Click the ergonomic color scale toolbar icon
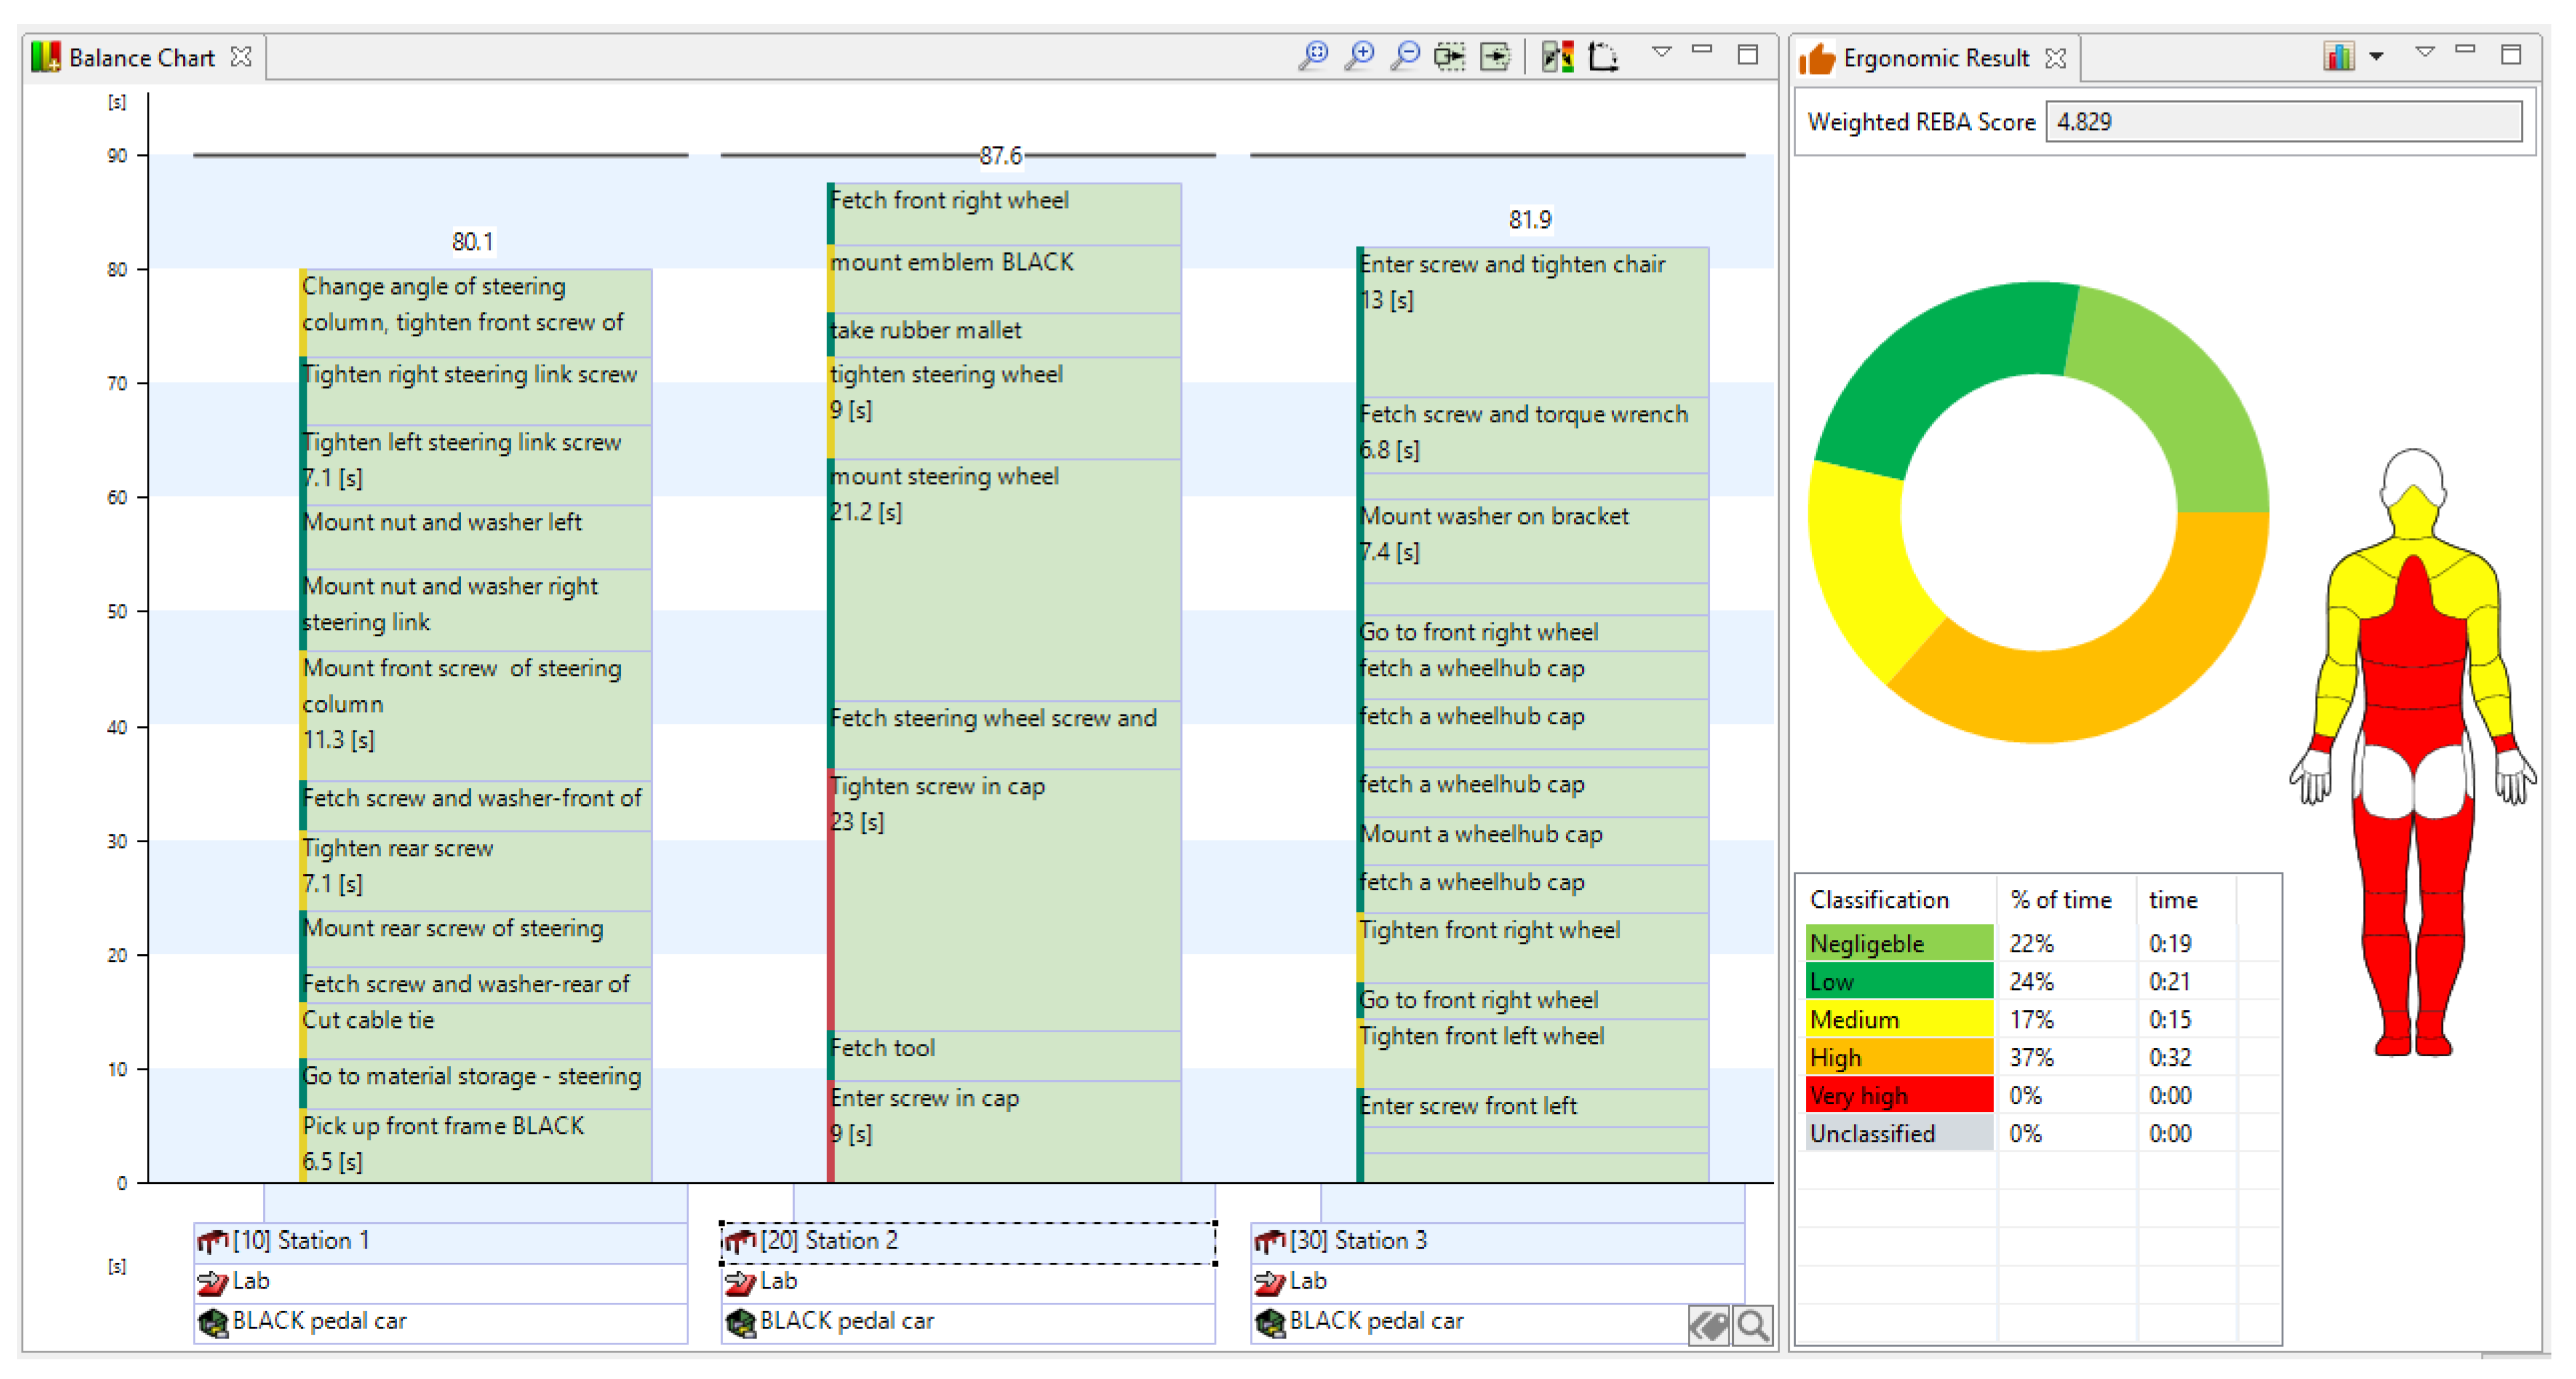2576x1379 pixels. click(x=1557, y=55)
